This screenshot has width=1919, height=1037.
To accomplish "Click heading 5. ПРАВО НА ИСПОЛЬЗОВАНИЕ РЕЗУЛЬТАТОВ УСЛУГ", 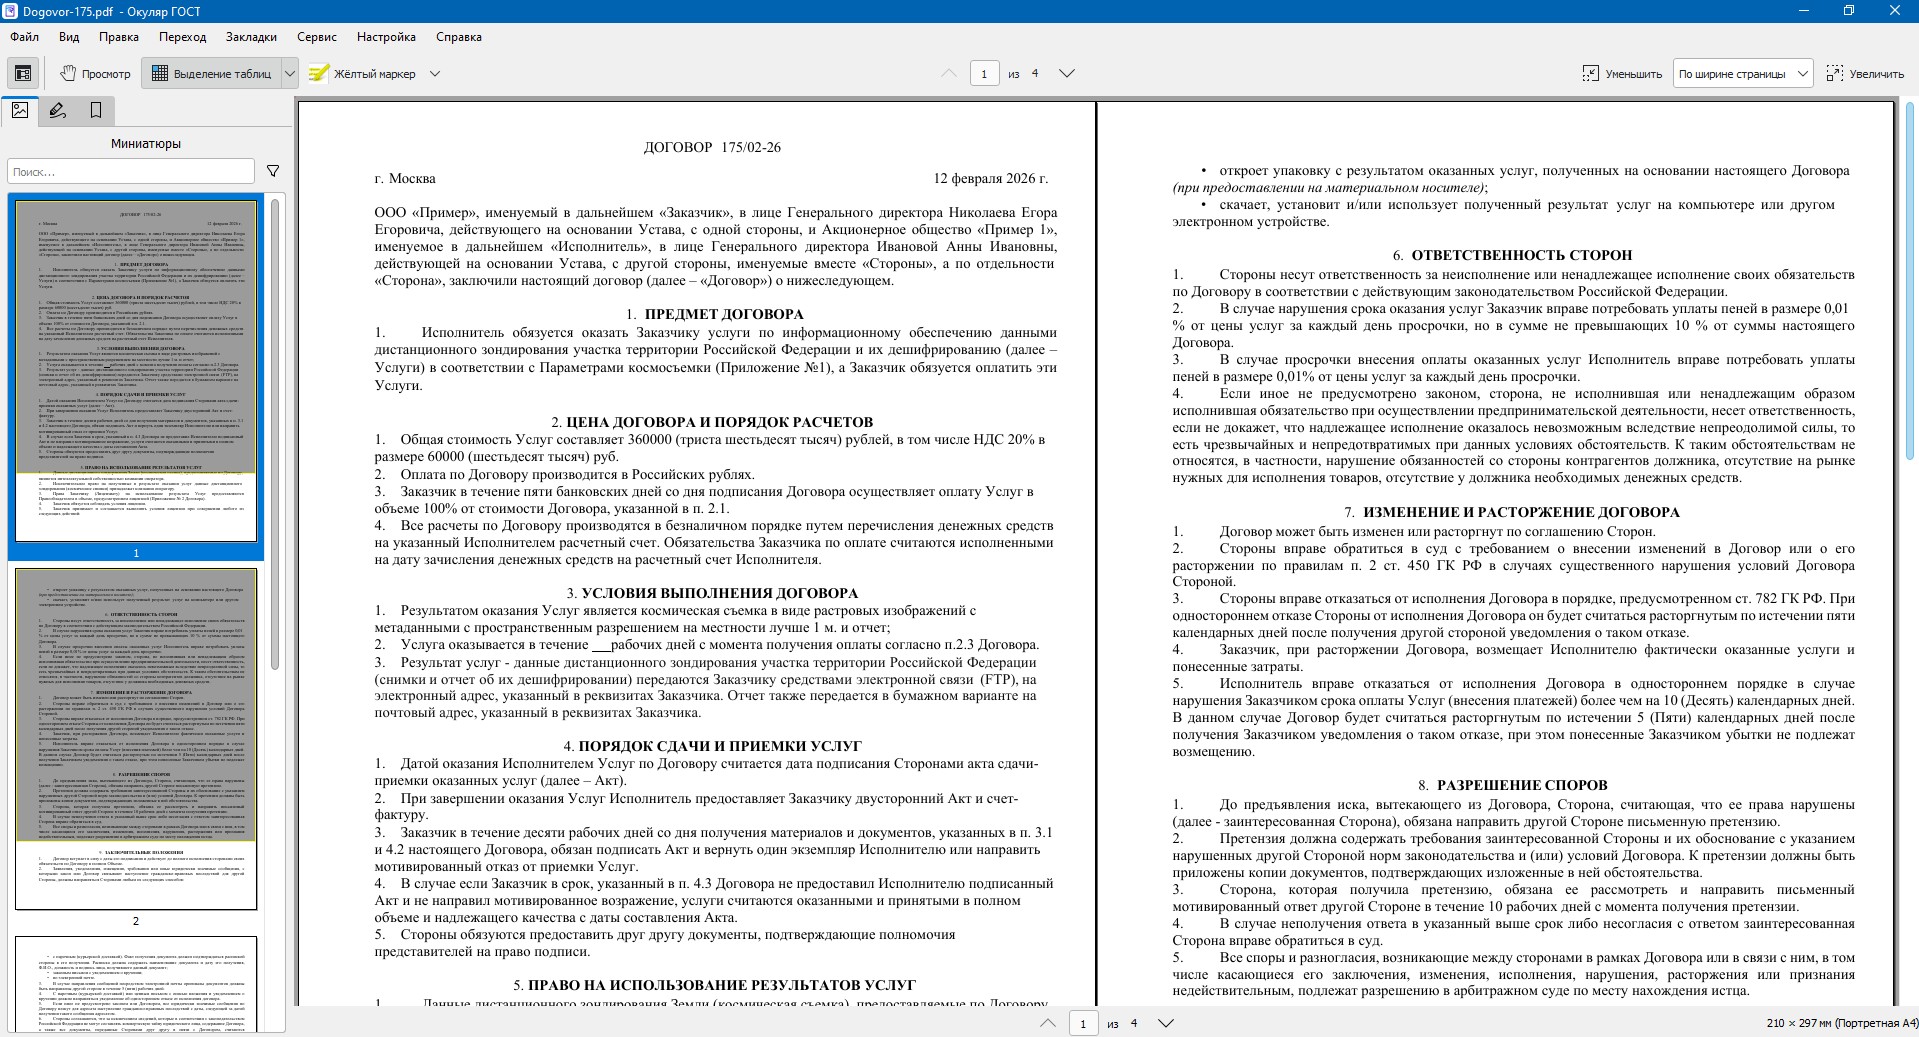I will click(x=714, y=985).
